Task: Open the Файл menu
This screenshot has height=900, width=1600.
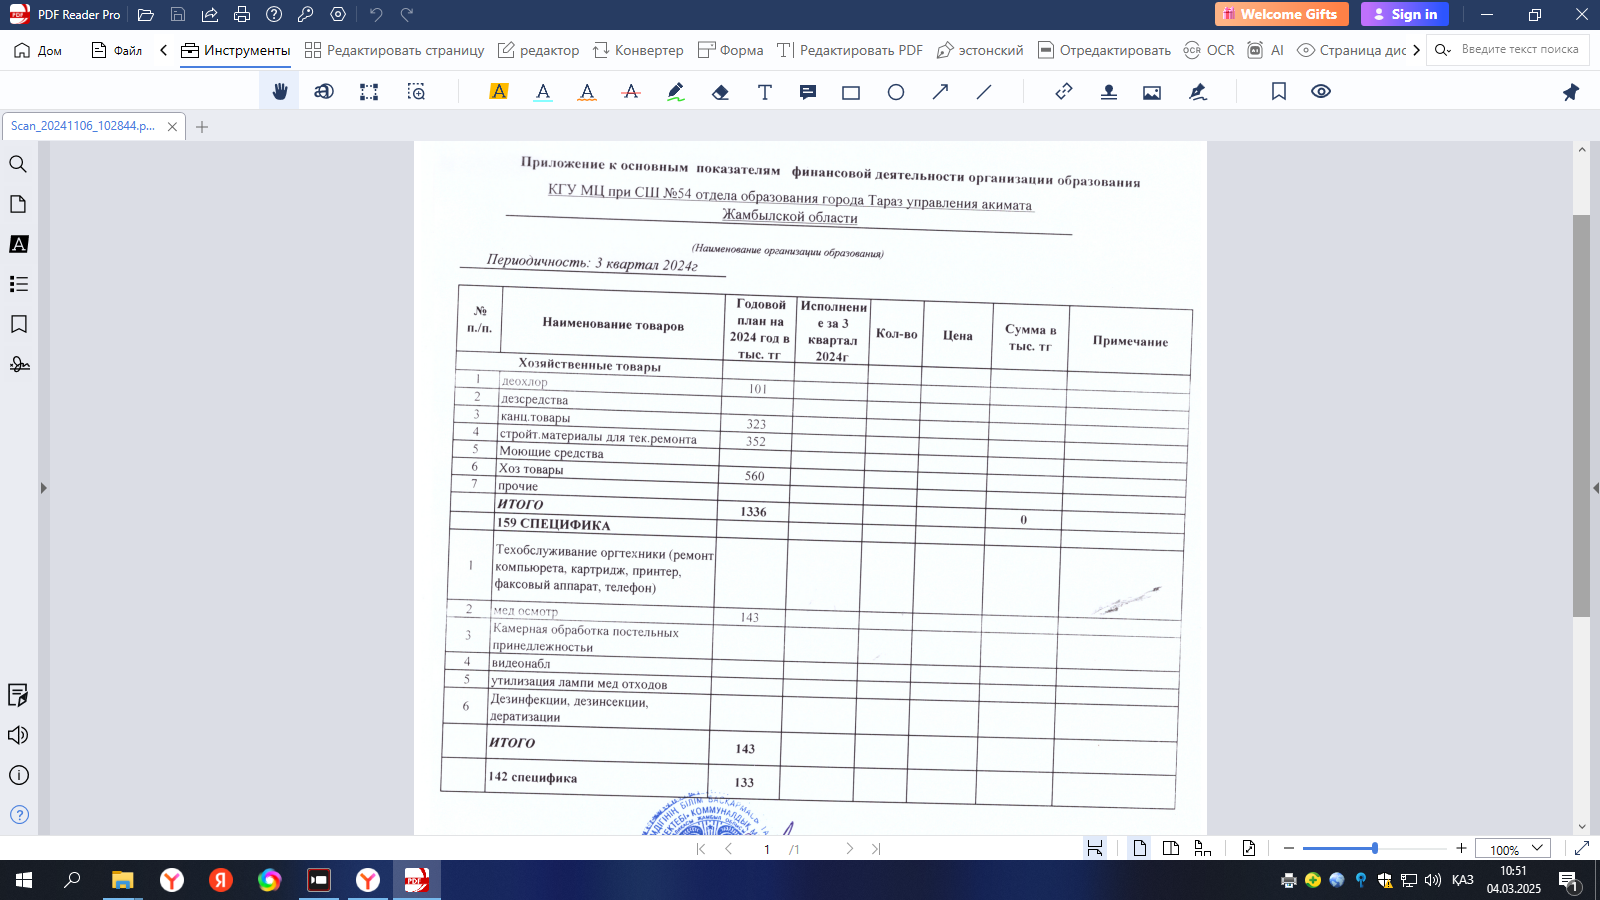Action: pos(117,50)
